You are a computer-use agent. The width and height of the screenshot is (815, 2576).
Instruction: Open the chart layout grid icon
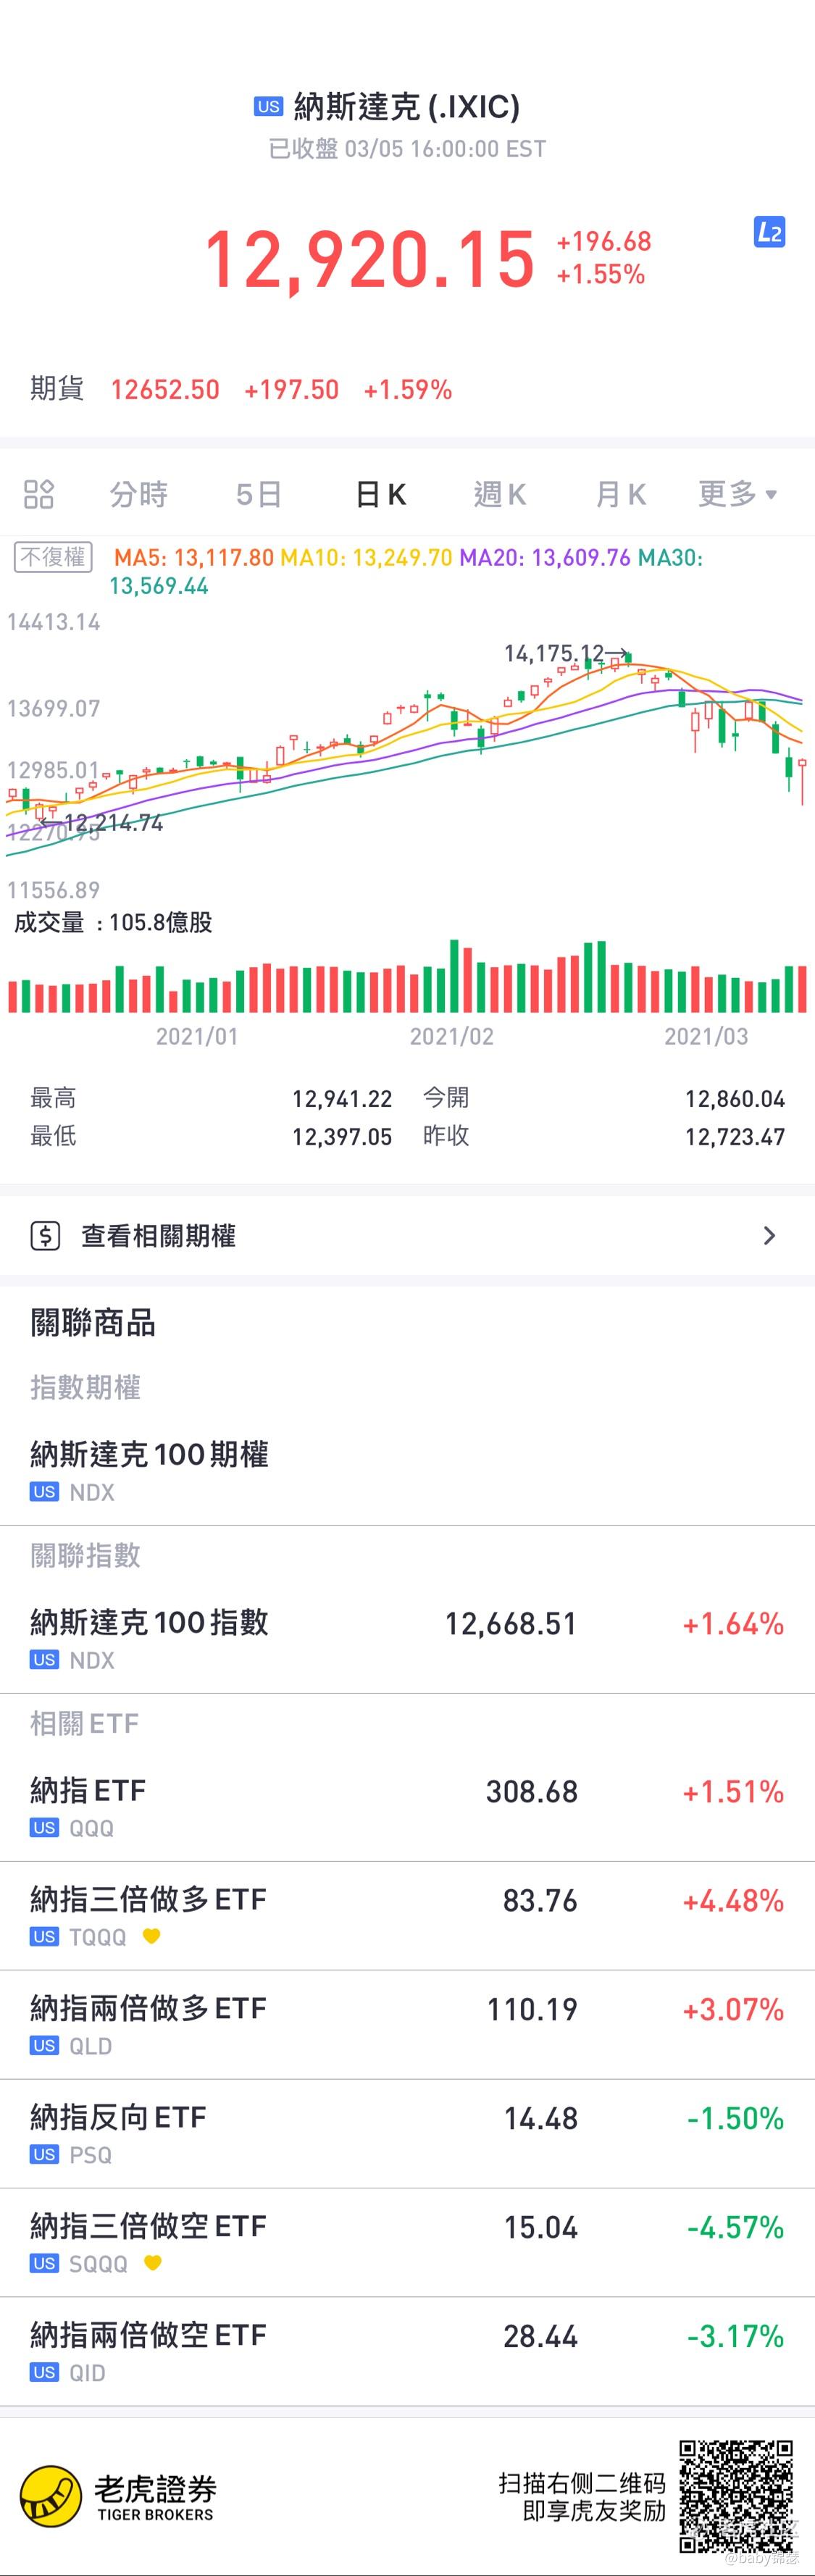point(39,494)
